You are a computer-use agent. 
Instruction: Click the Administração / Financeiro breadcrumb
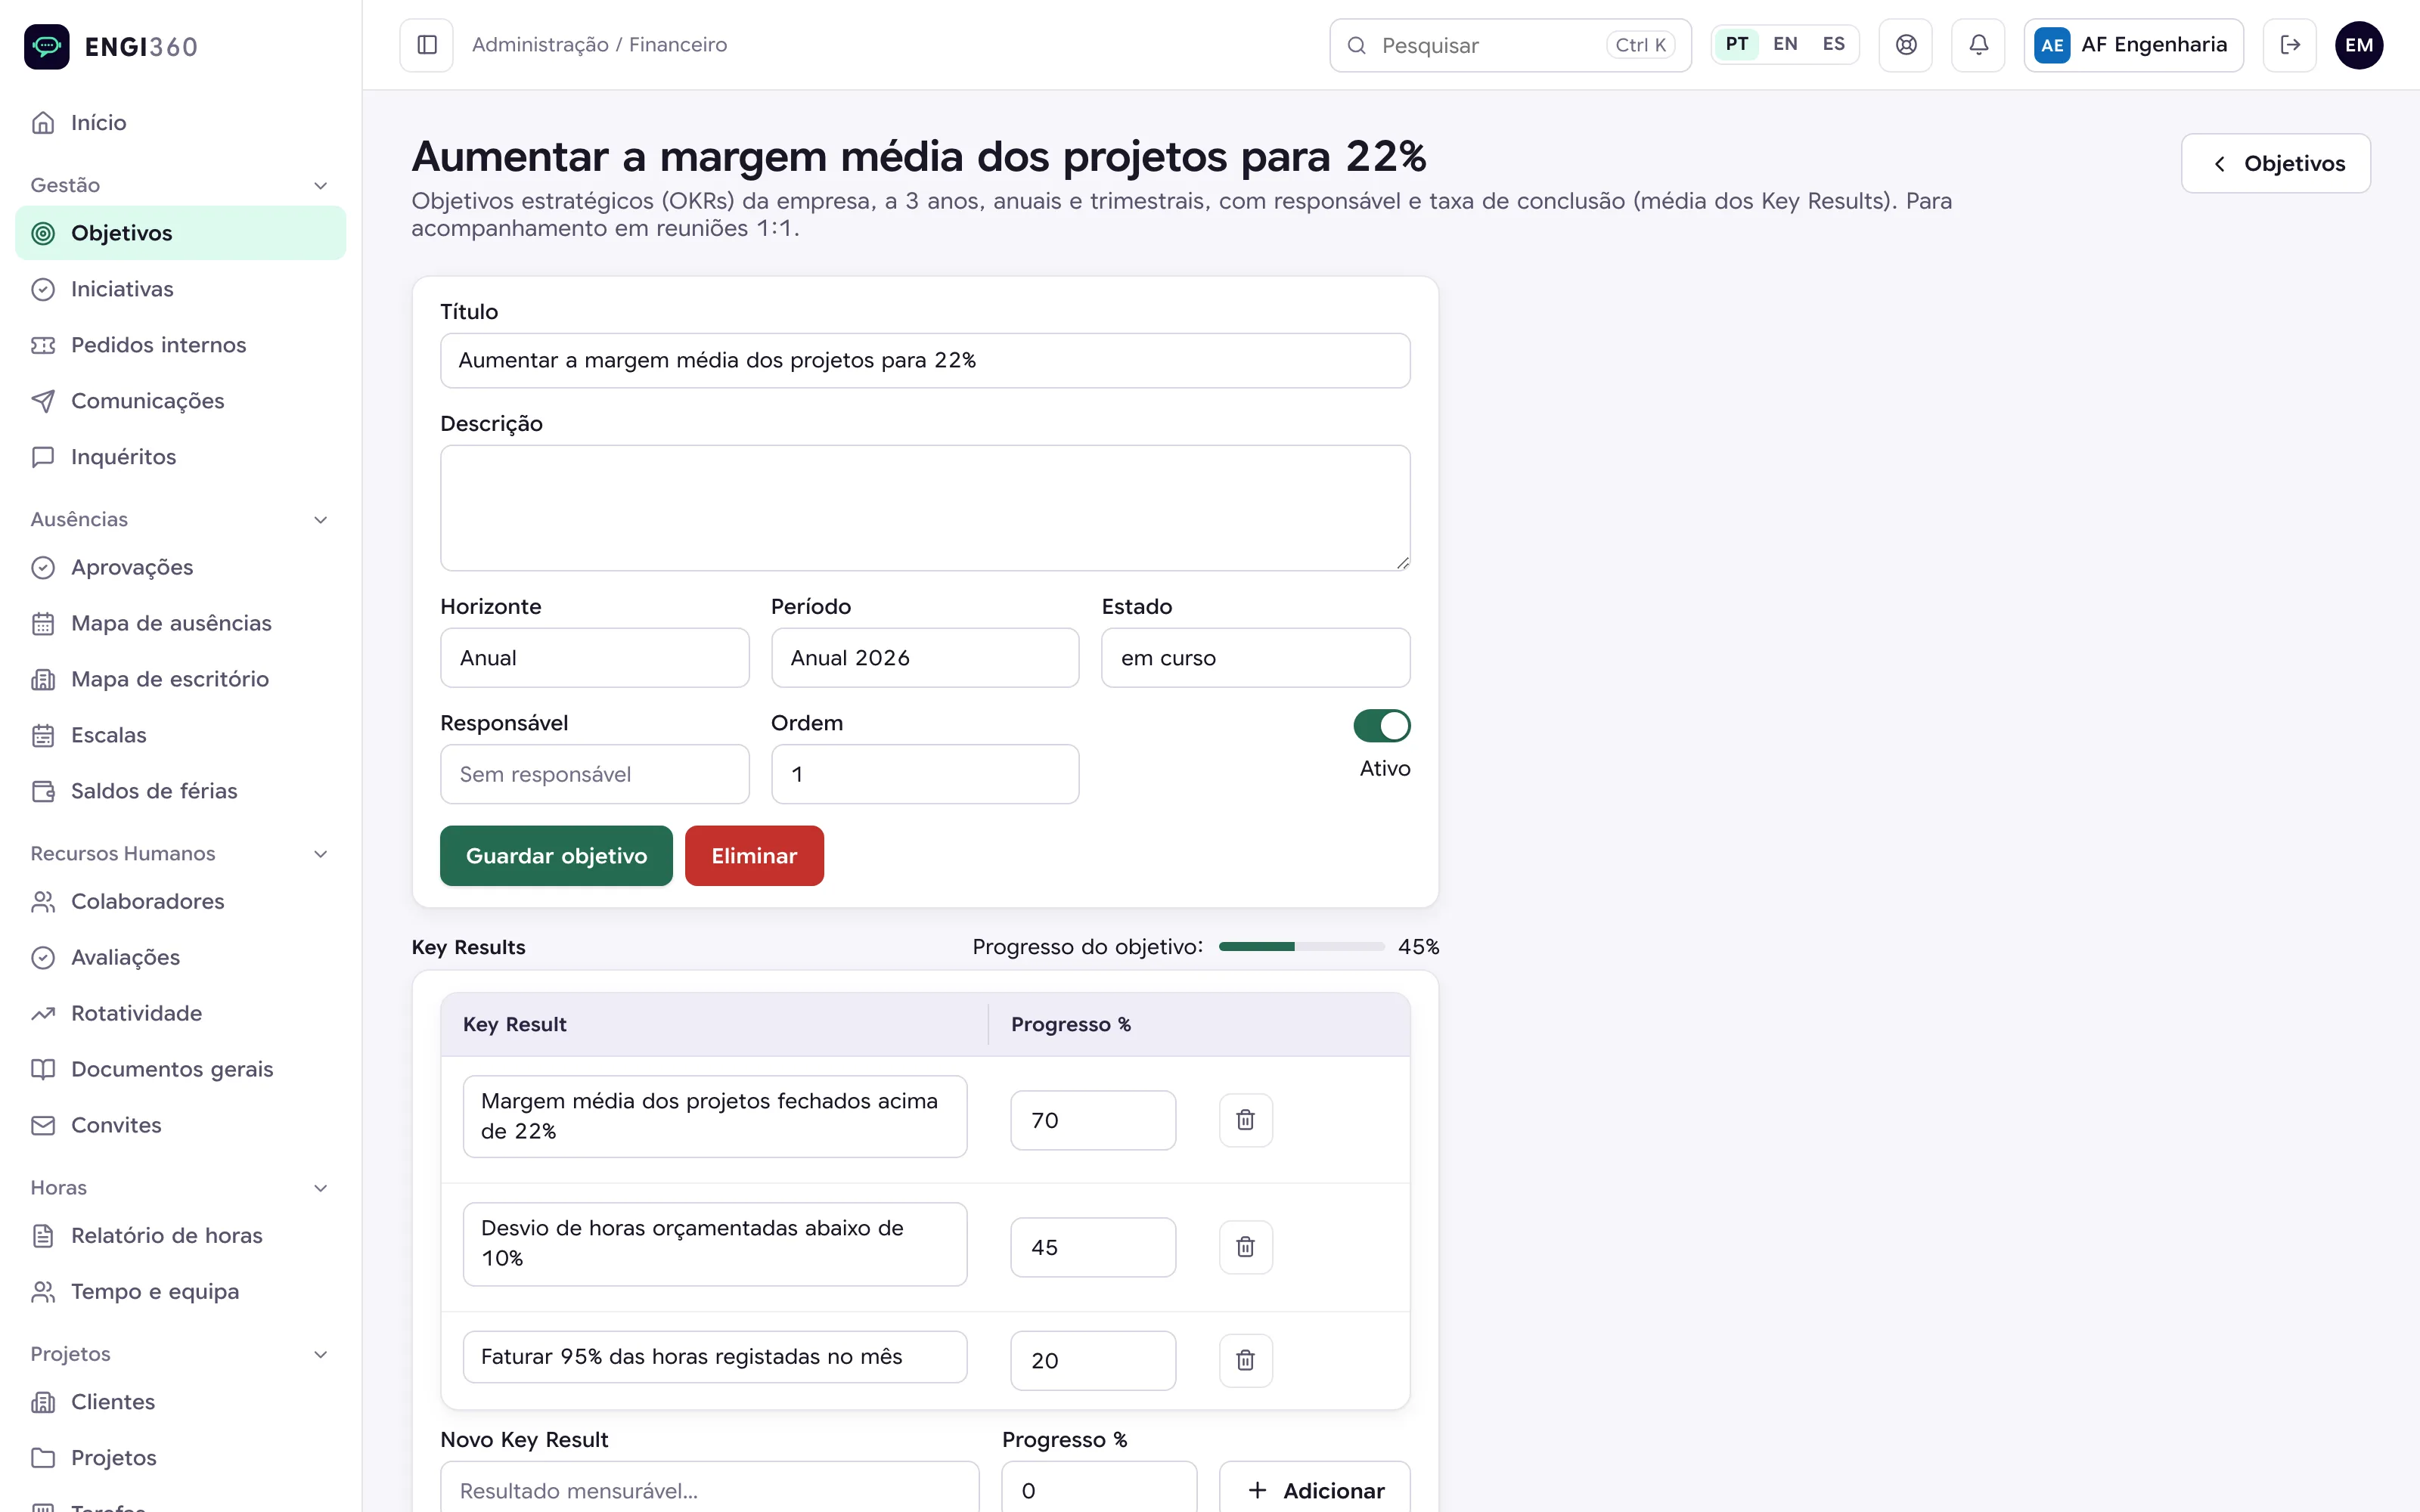599,45
